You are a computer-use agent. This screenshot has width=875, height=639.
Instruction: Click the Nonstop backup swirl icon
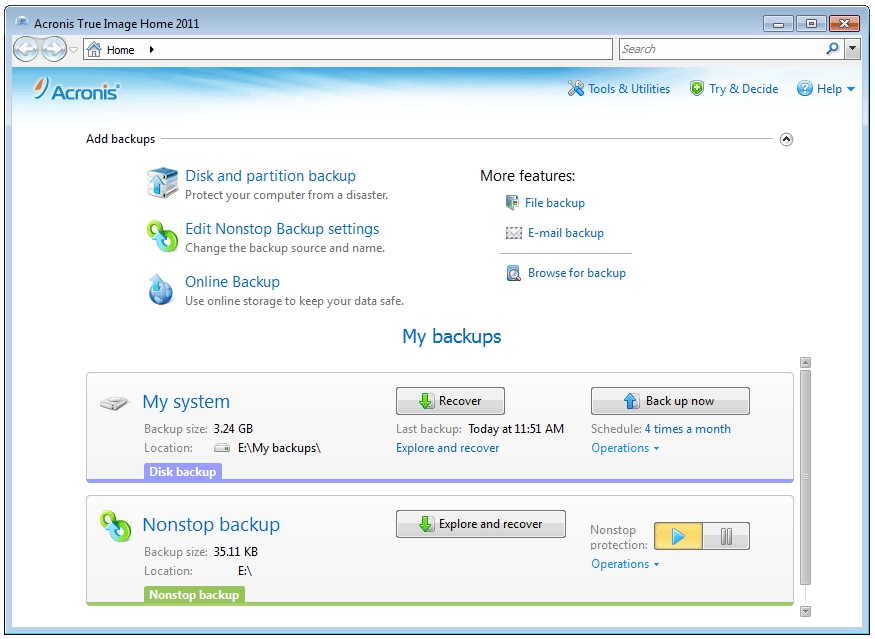(116, 526)
